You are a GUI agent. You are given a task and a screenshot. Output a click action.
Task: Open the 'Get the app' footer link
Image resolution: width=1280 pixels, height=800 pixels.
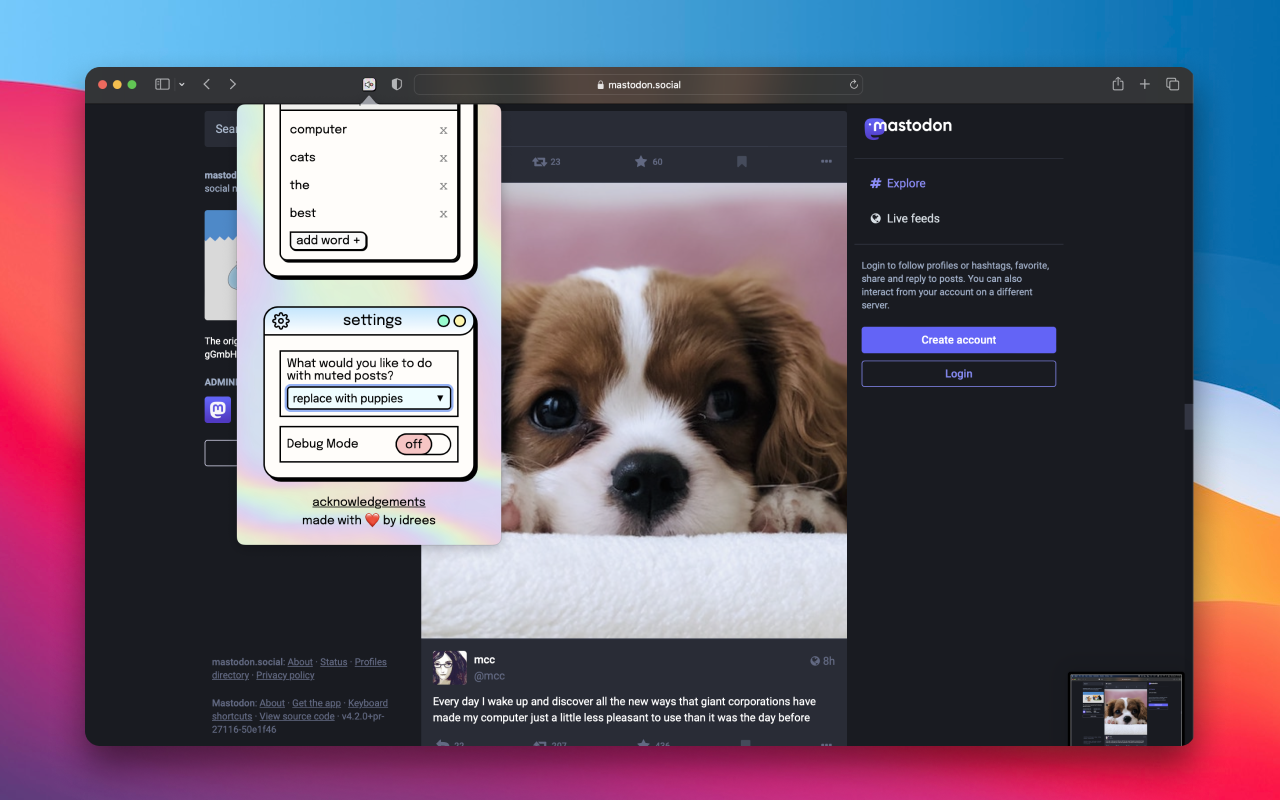click(x=316, y=703)
